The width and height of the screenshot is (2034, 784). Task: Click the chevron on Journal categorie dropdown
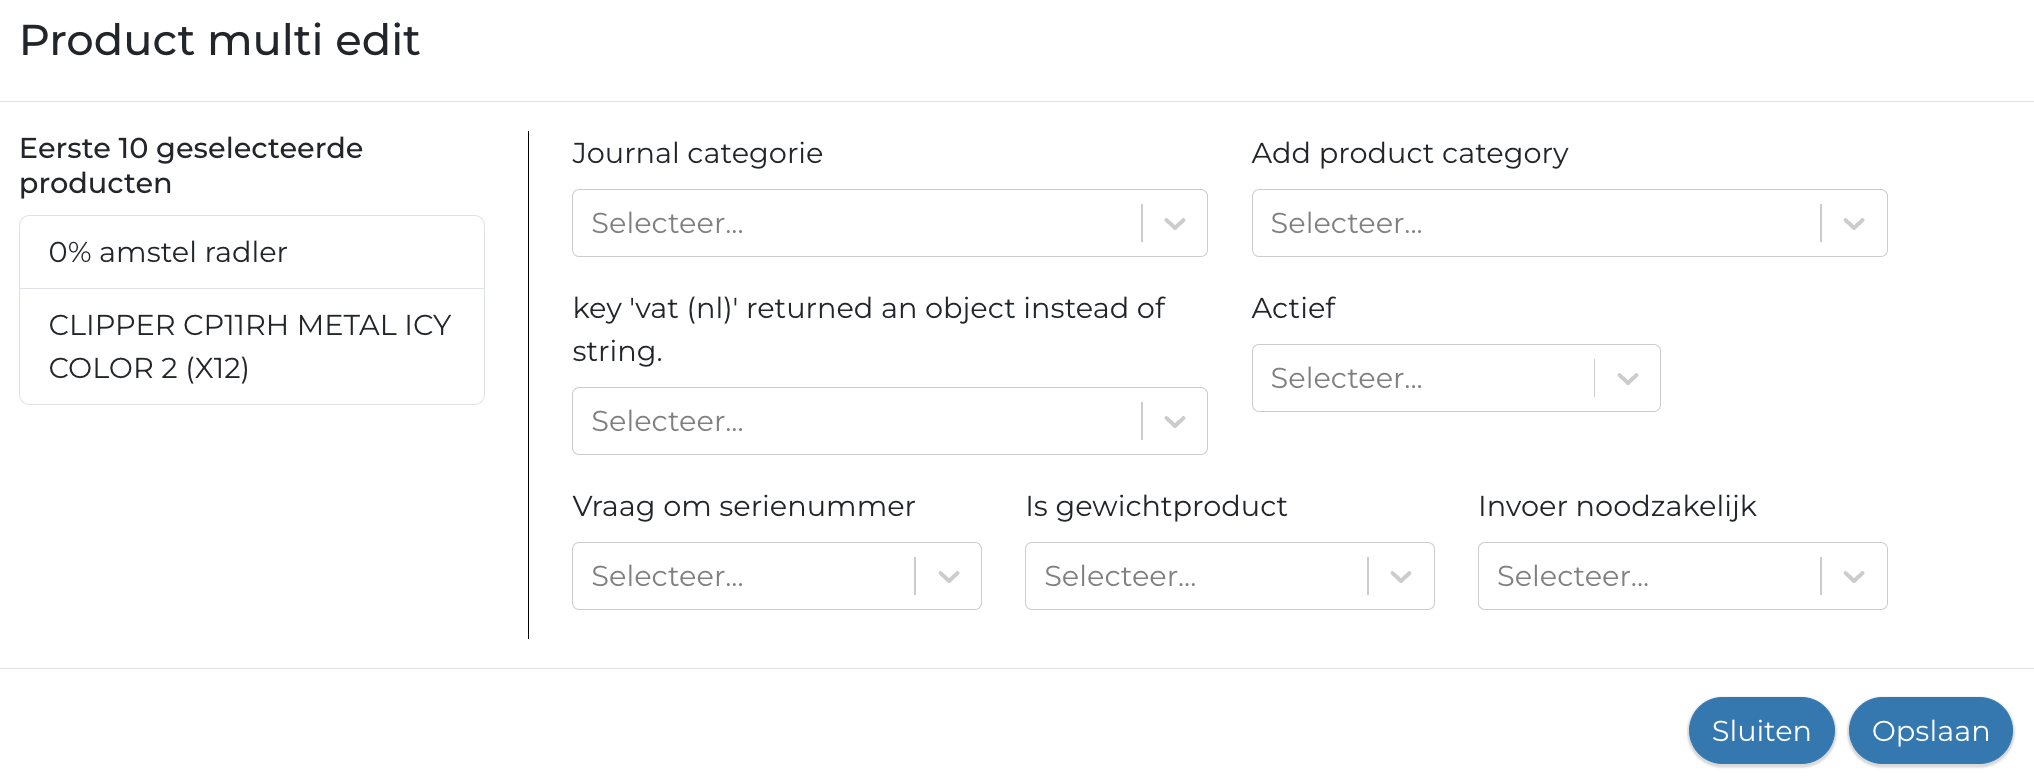click(x=1174, y=223)
